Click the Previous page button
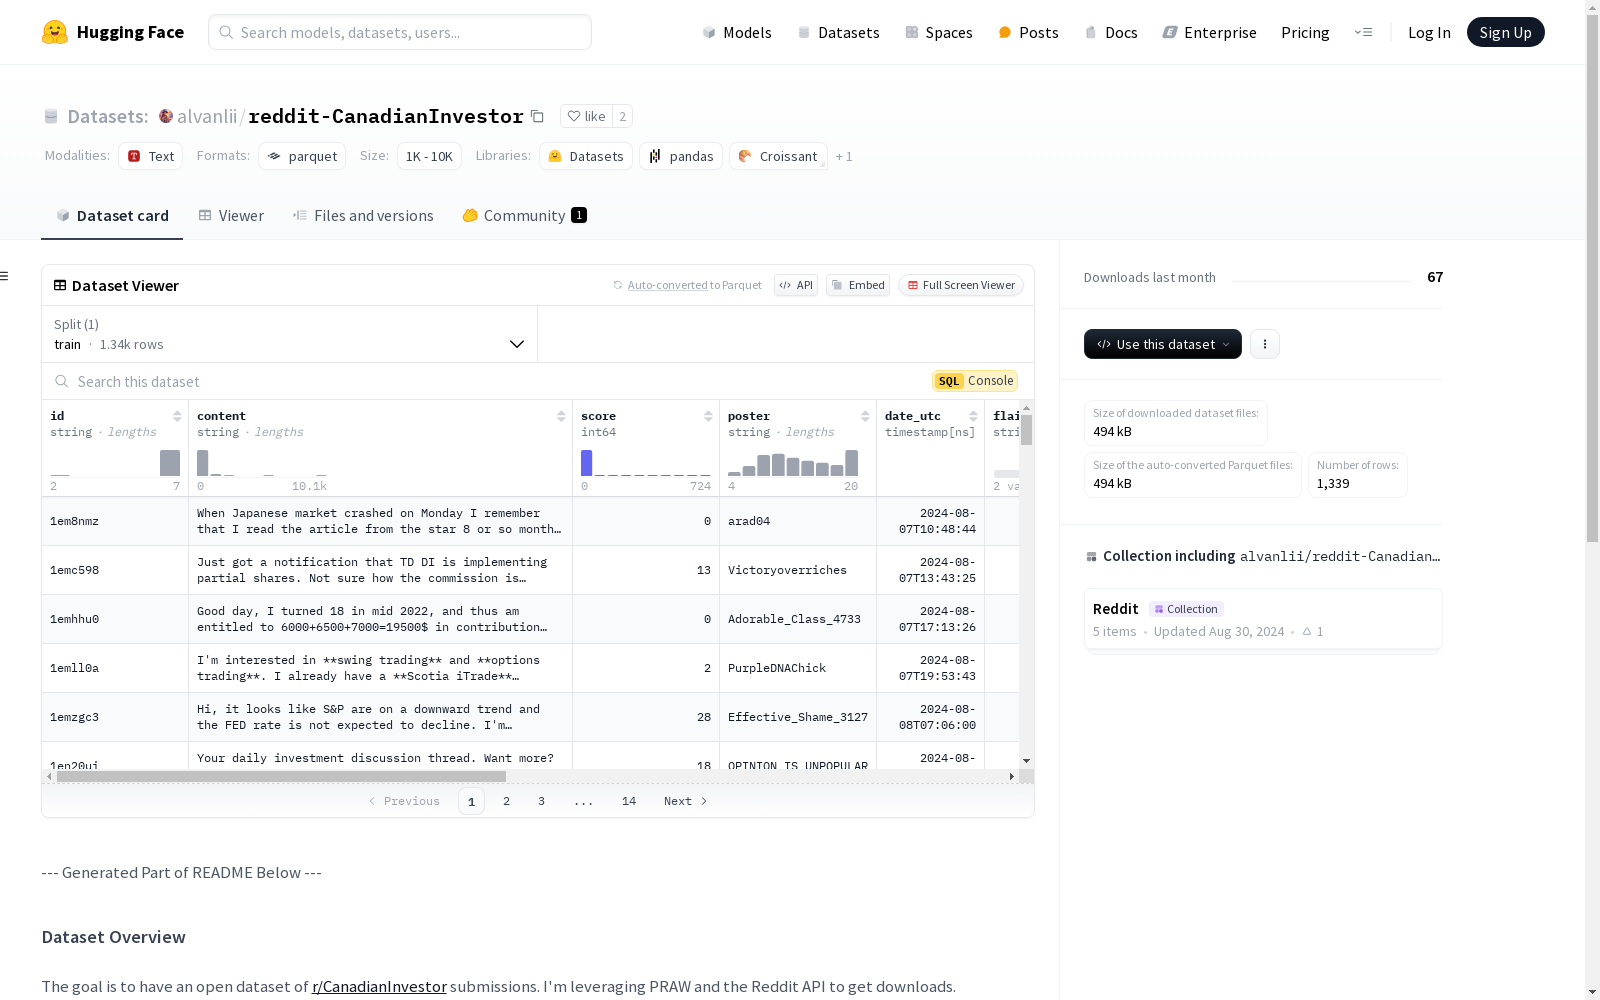This screenshot has height=1000, width=1600. tap(404, 801)
